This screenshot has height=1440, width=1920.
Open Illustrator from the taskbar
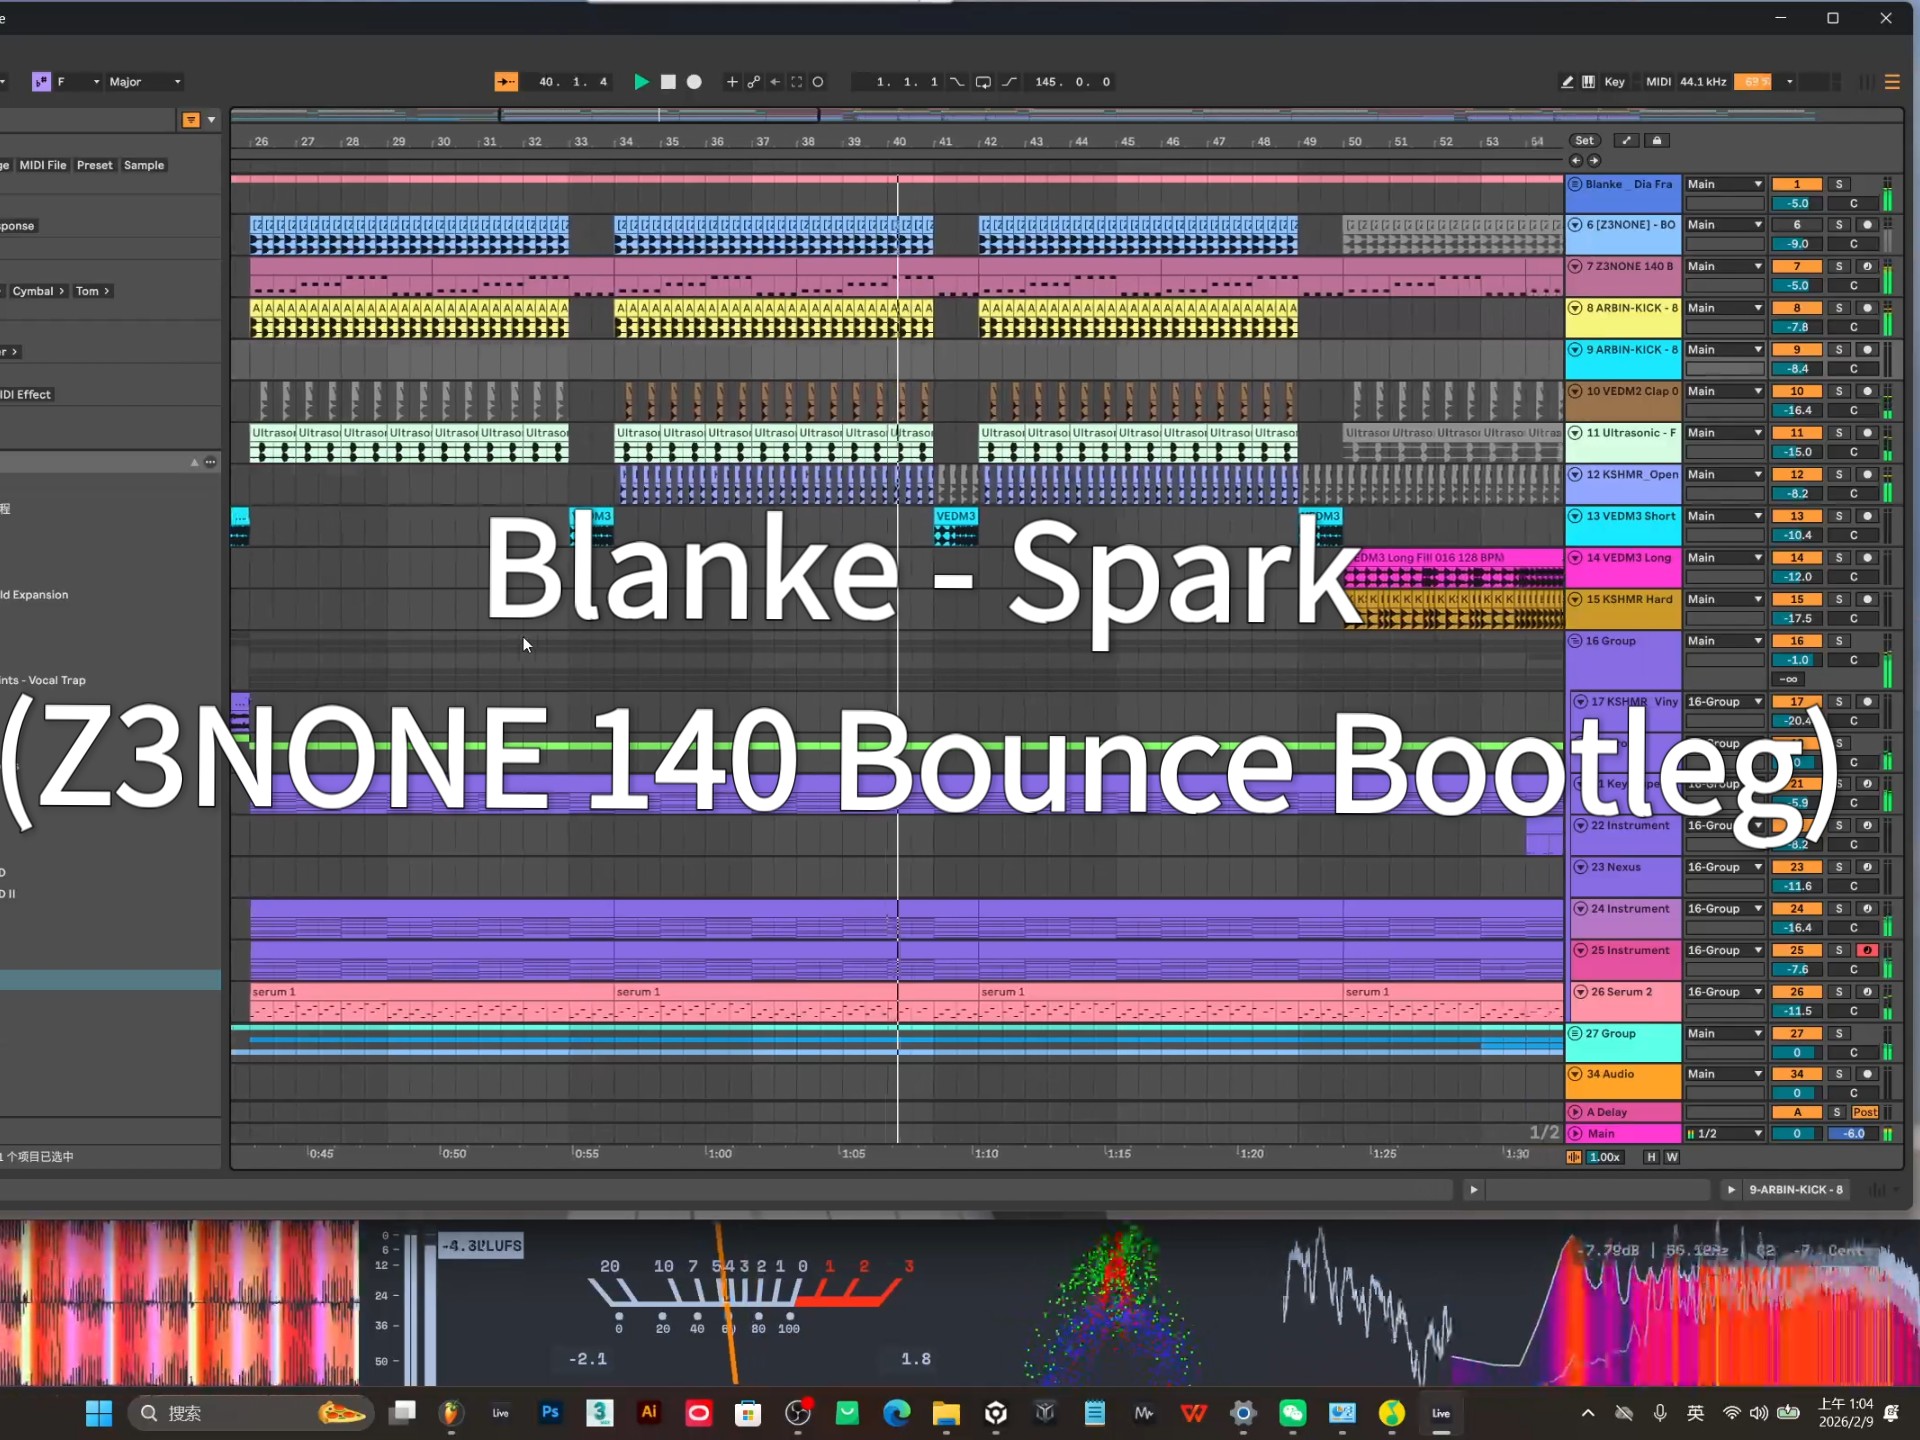pos(649,1413)
